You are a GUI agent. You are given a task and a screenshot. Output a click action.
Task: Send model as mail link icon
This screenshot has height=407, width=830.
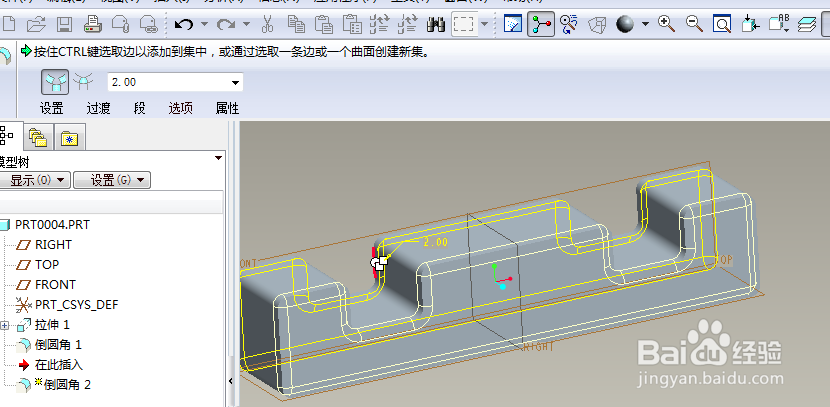pos(149,24)
